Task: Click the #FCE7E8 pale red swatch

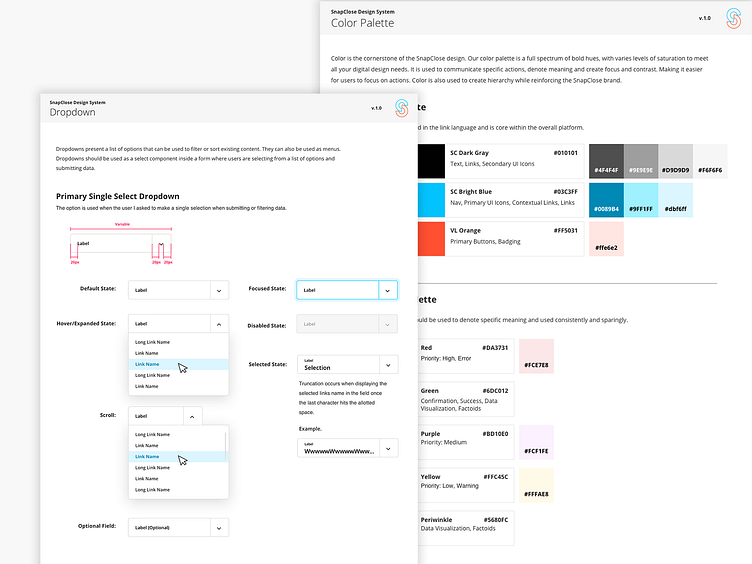Action: point(536,356)
